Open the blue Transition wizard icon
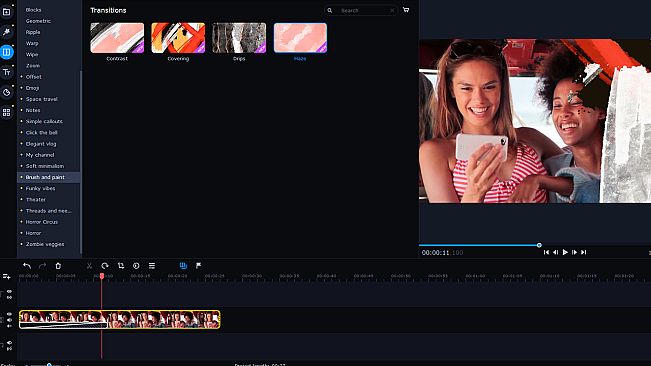This screenshot has height=366, width=651. click(x=183, y=266)
